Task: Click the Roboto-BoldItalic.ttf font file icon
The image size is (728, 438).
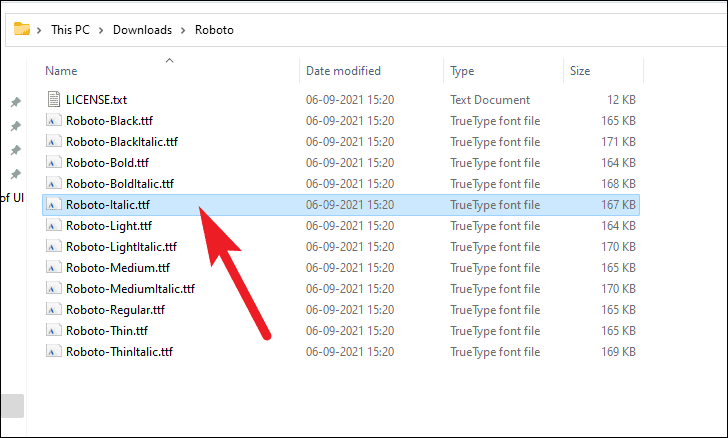Action: point(54,183)
